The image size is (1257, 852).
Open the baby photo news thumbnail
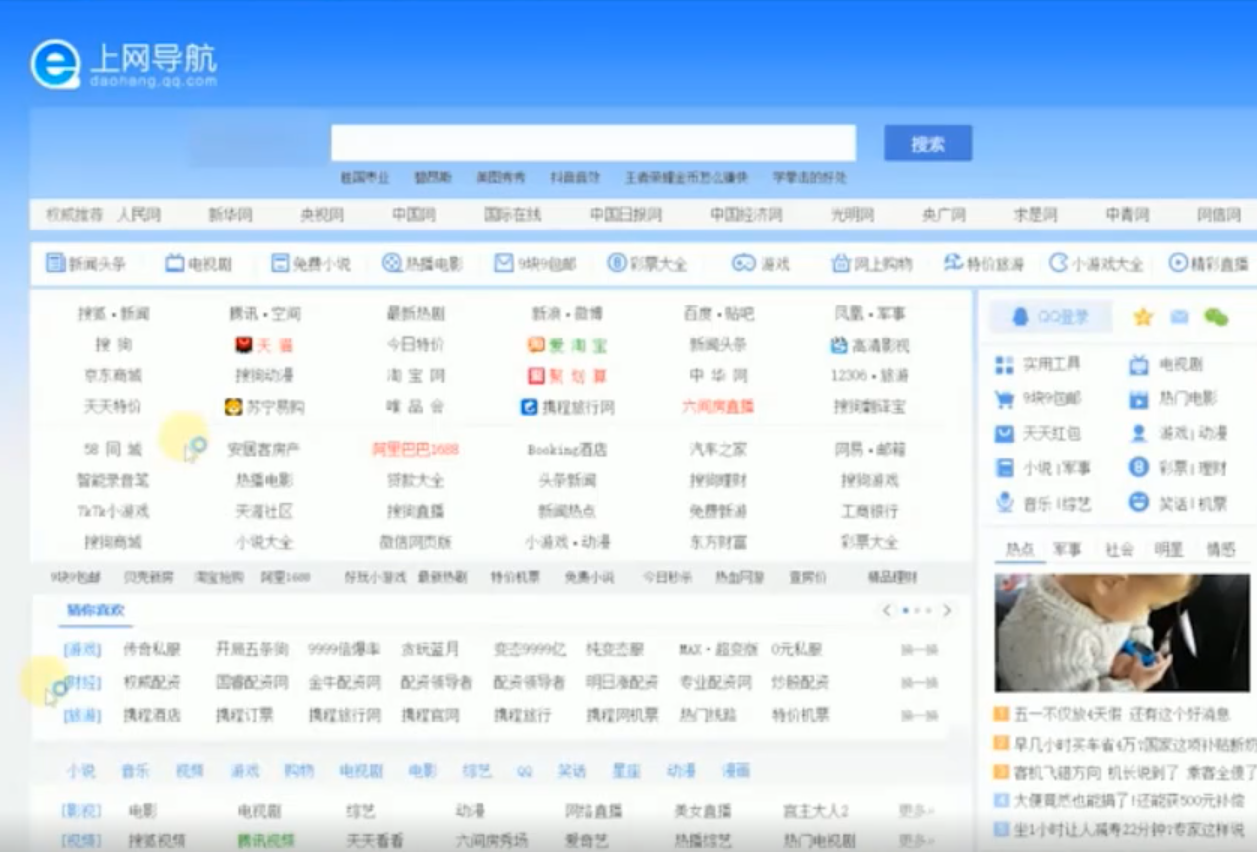pos(1121,633)
